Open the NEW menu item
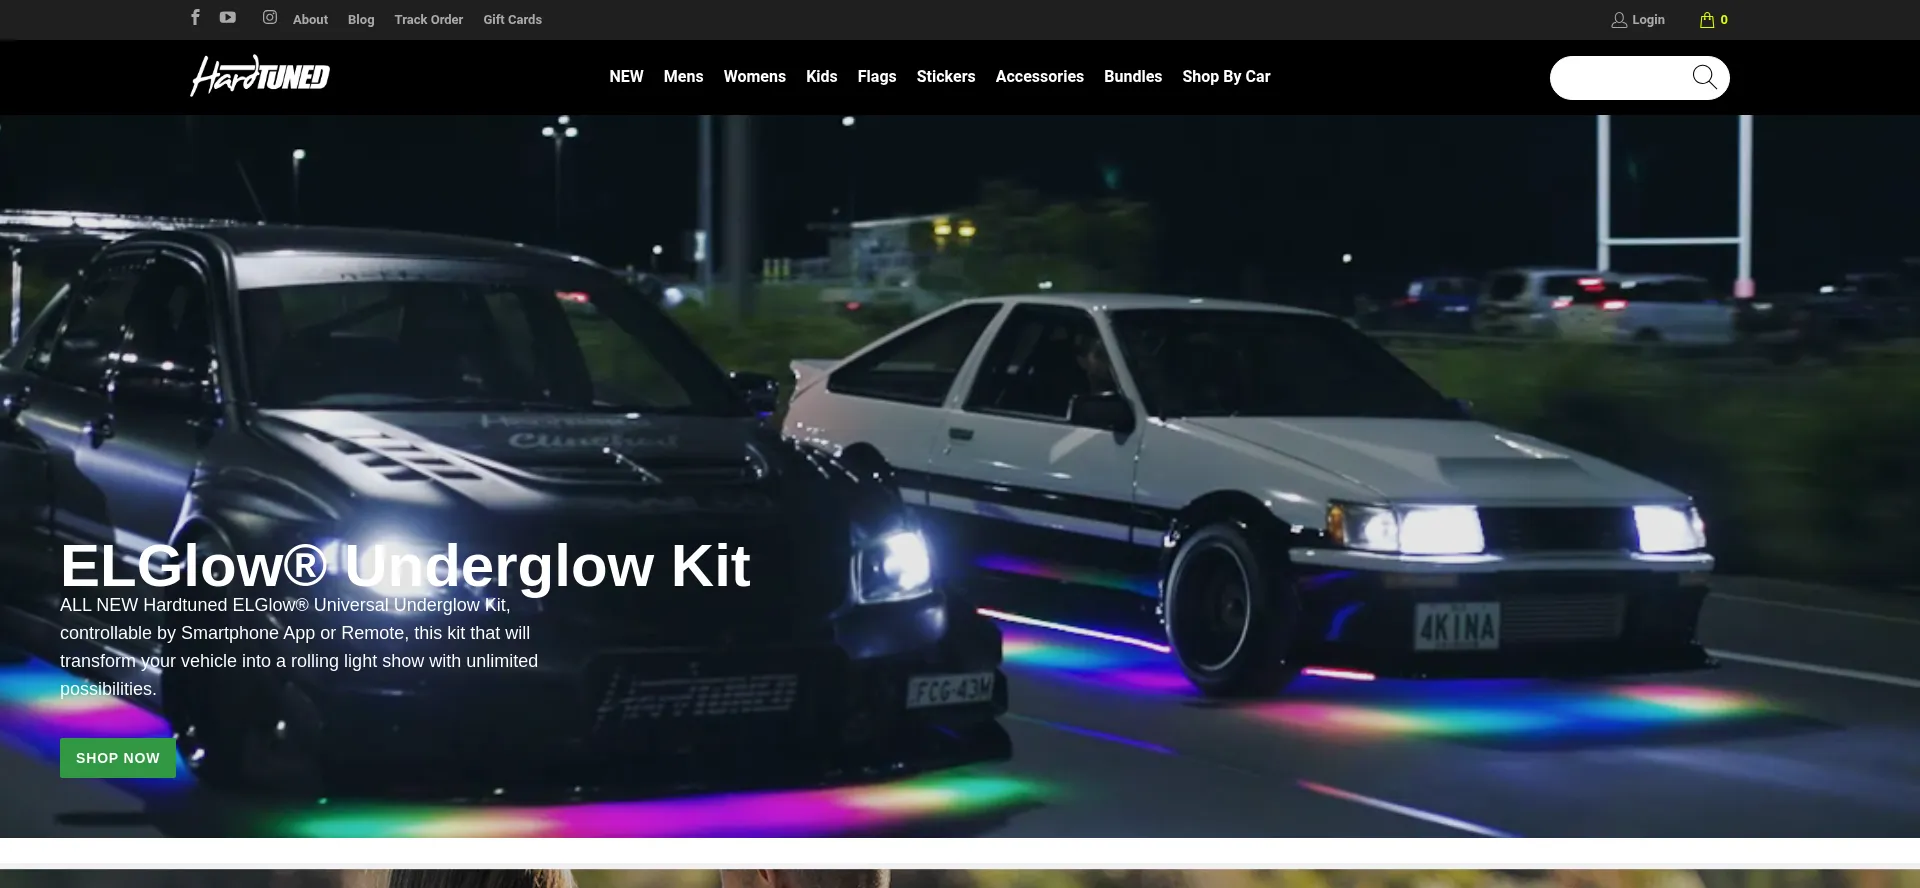This screenshot has height=888, width=1920. [626, 77]
